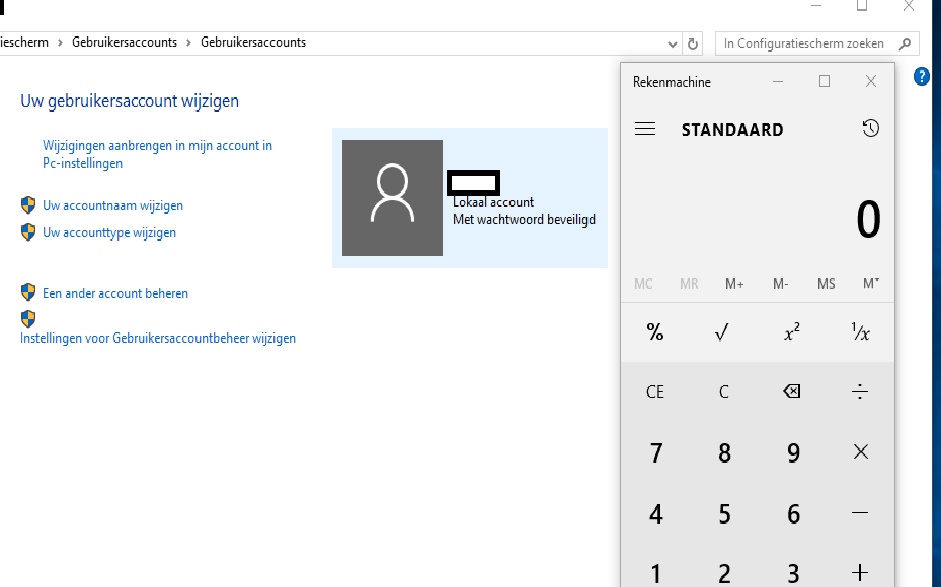Expand the address bar history dropdown
The height and width of the screenshot is (587, 941).
673,43
